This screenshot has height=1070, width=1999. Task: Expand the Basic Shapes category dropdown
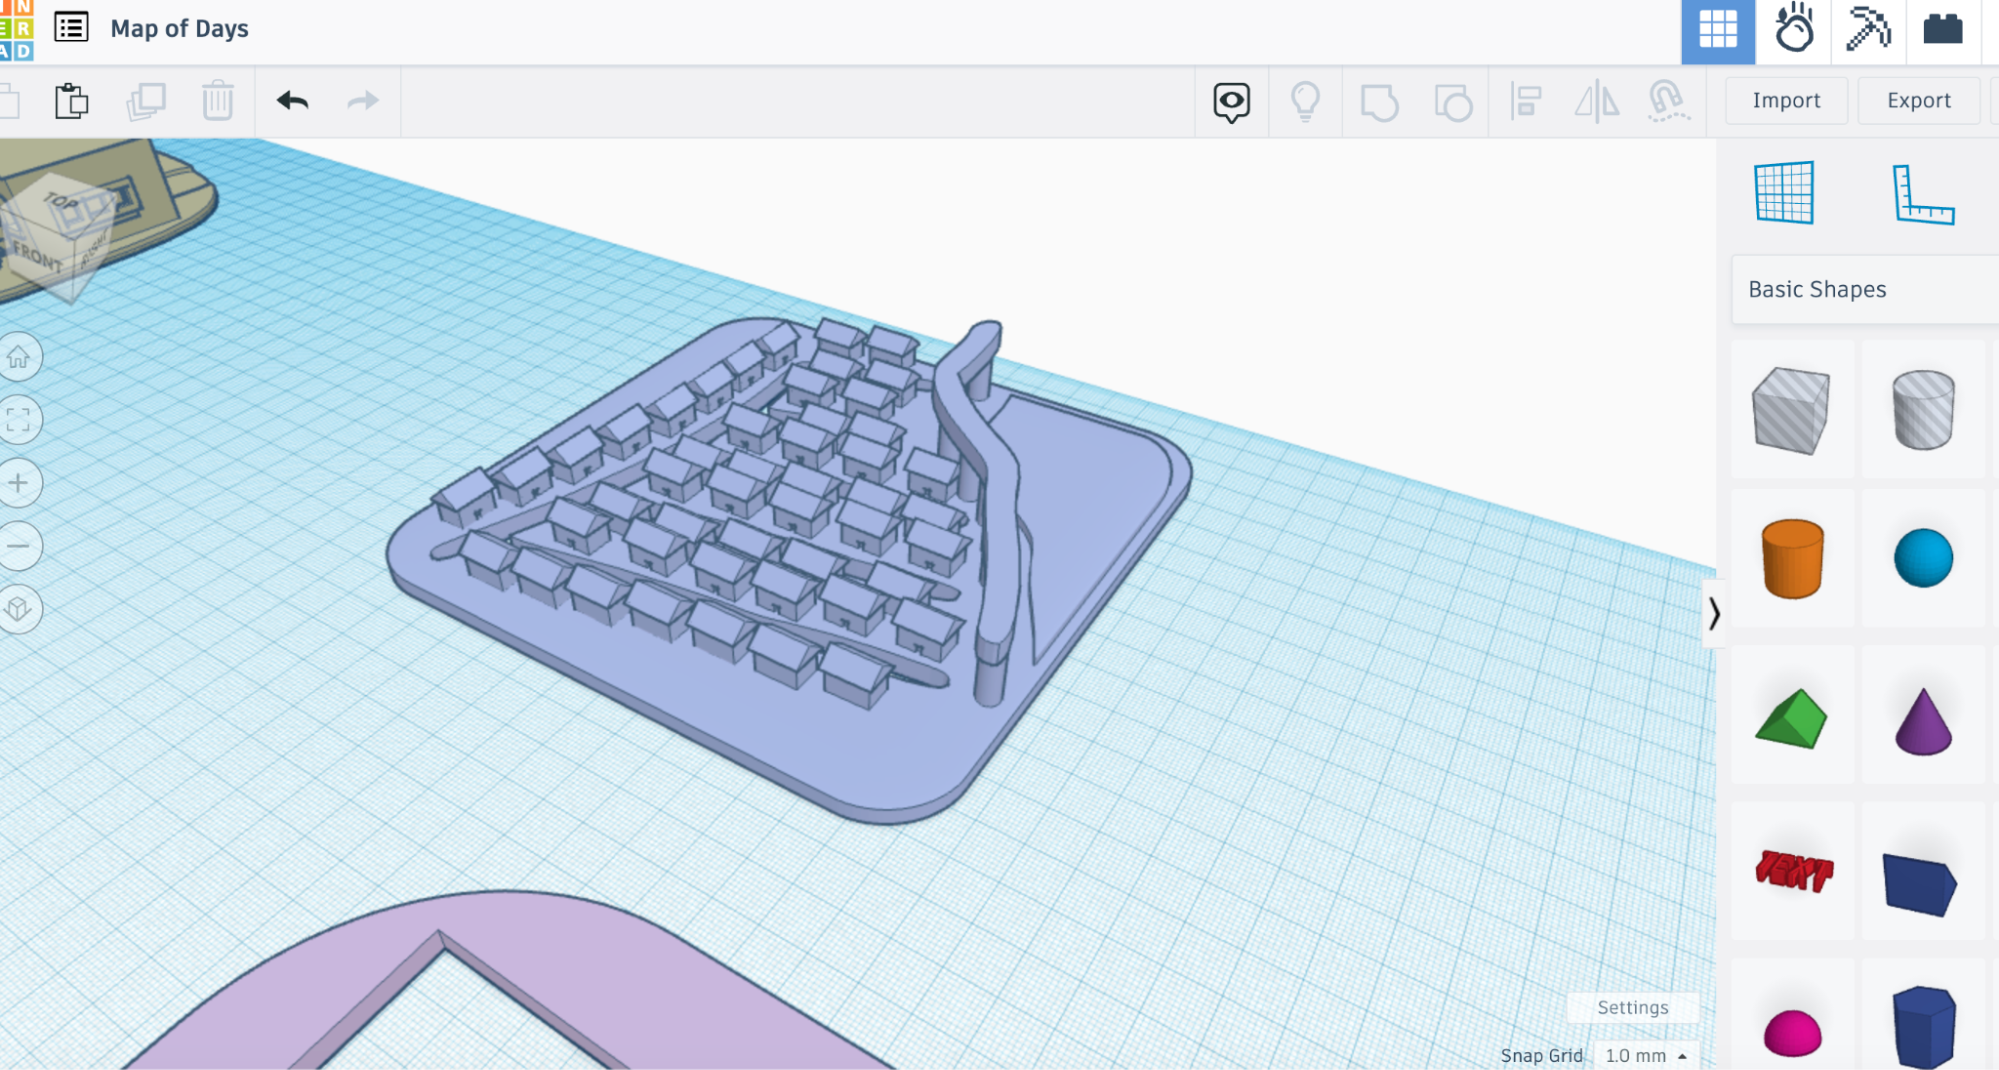tap(1864, 289)
